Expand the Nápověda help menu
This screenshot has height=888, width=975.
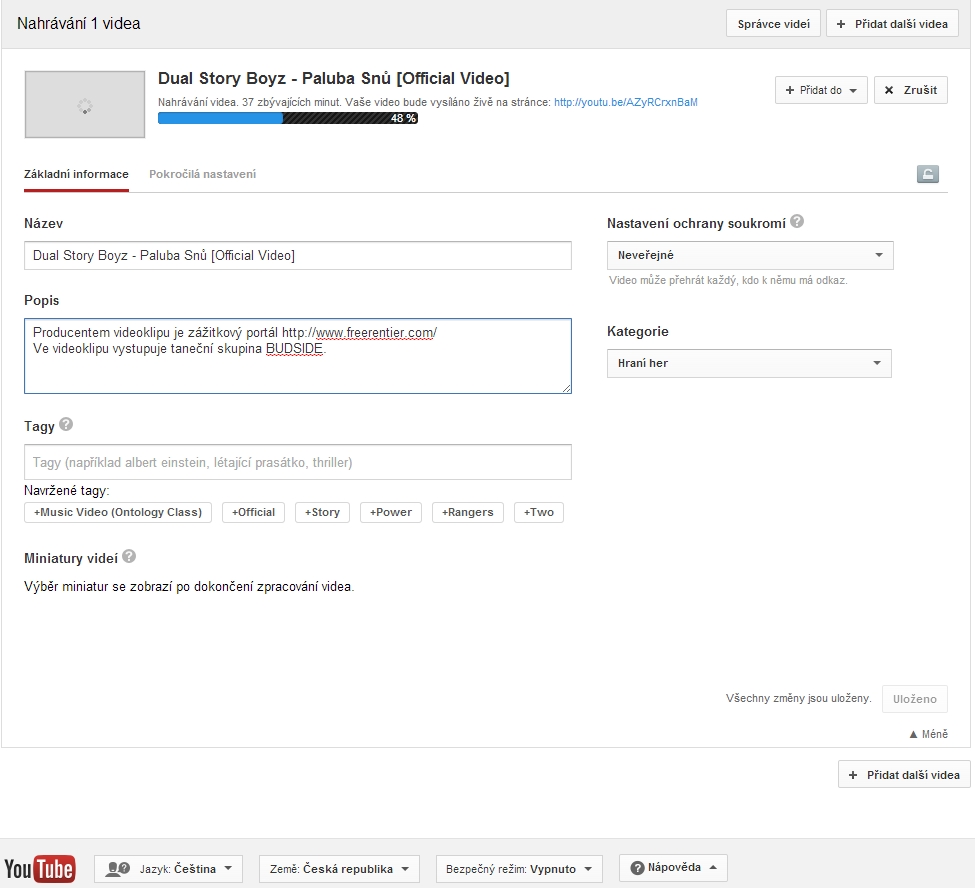click(x=673, y=867)
